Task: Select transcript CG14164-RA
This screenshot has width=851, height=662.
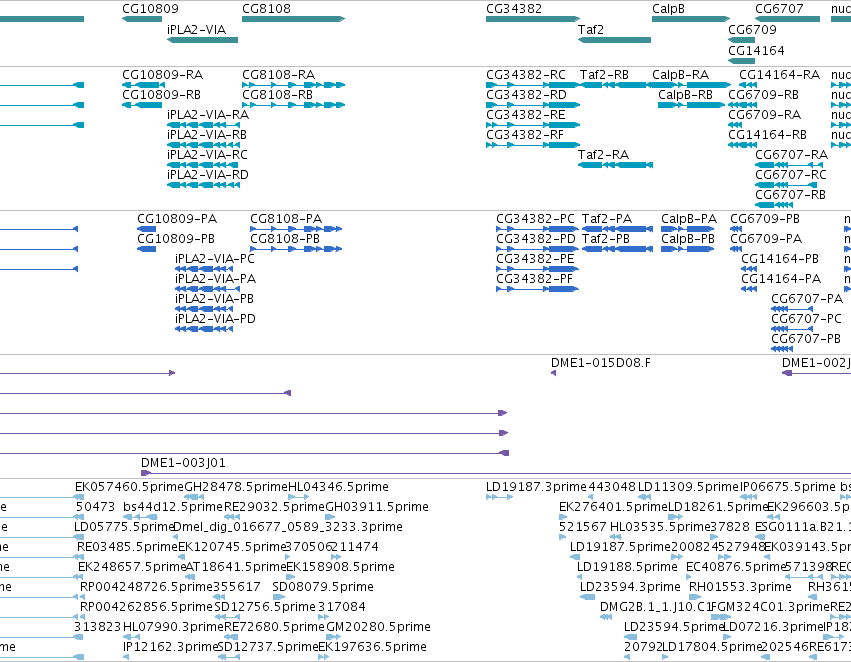Action: tap(748, 85)
